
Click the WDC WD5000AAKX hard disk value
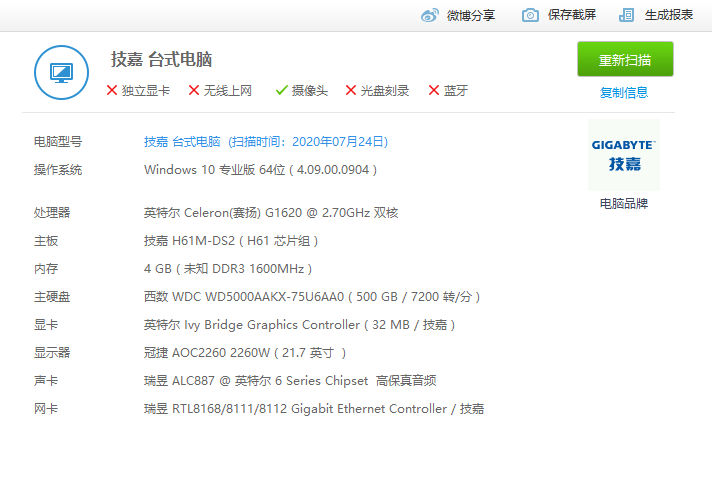pos(312,297)
